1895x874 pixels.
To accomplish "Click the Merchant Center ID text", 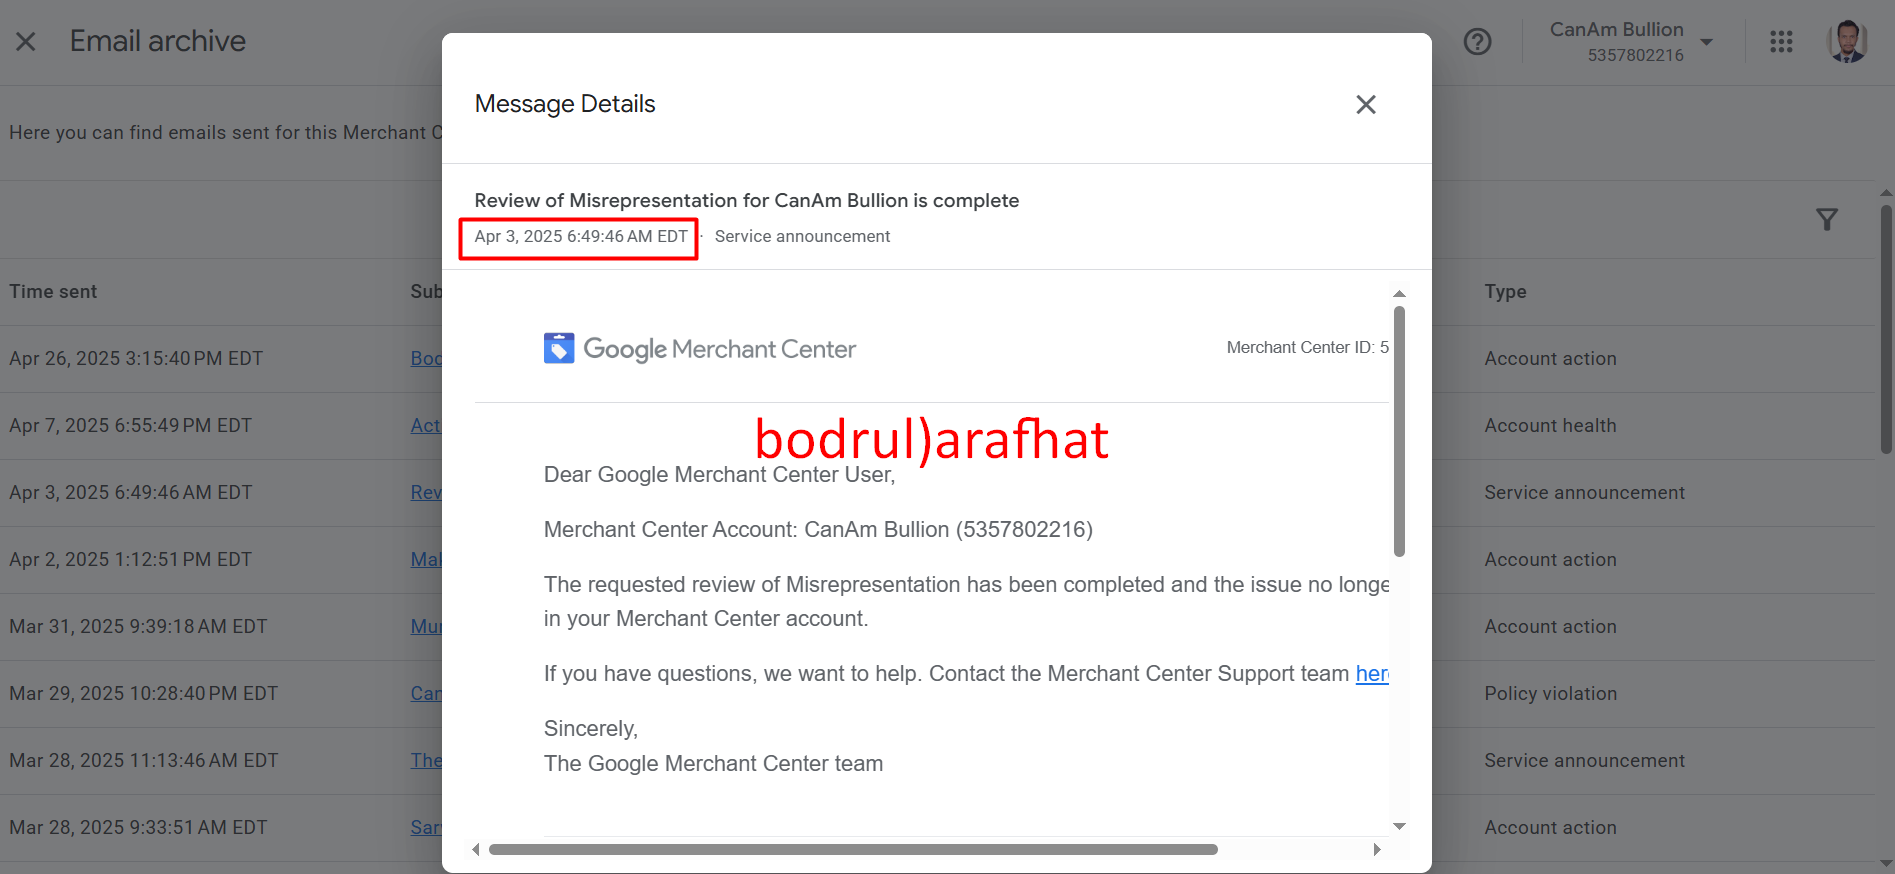I will click(x=1307, y=348).
